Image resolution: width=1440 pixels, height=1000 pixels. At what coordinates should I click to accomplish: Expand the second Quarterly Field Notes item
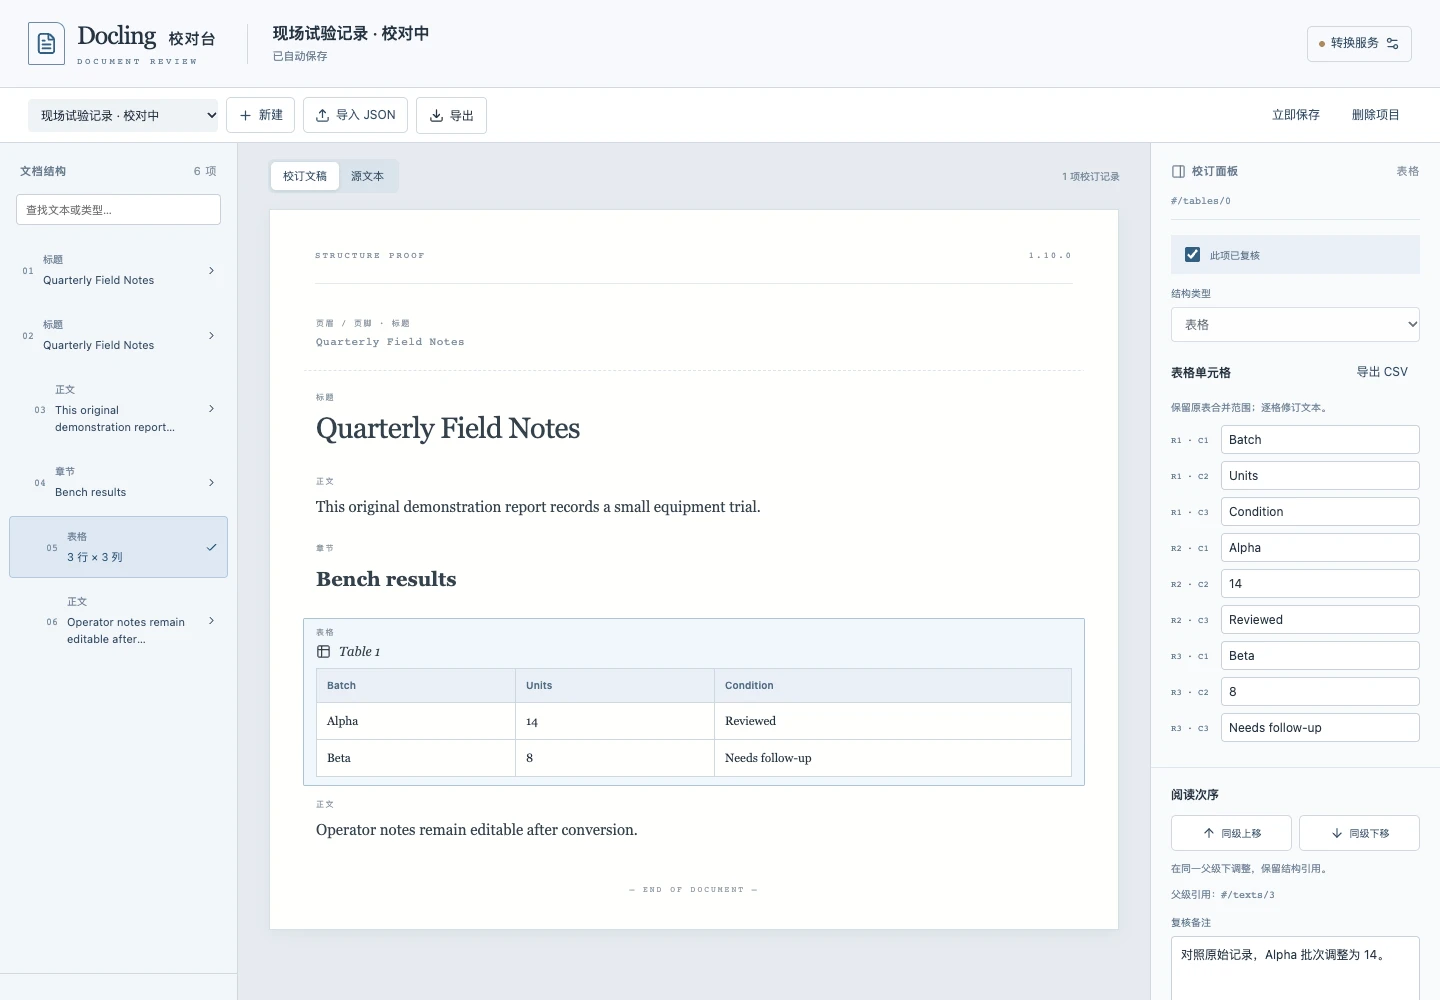pos(211,335)
